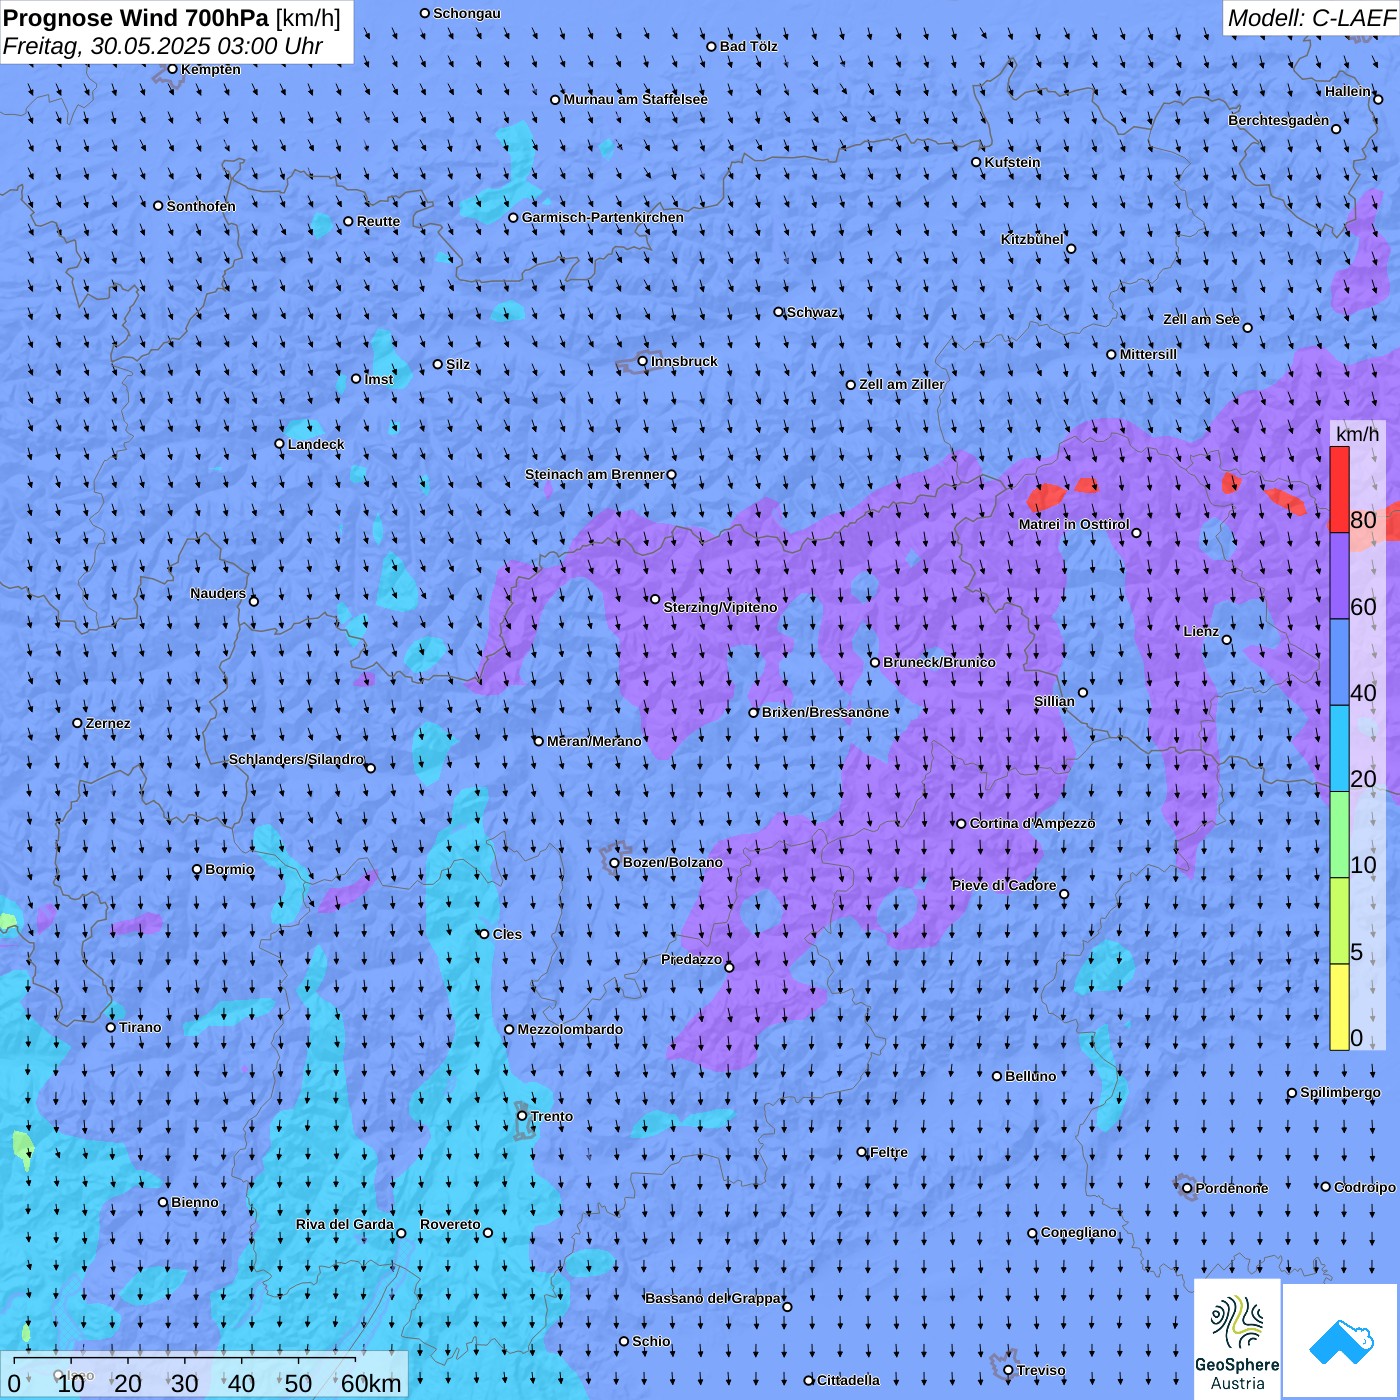Click the red 80 km/h legend color
The image size is (1400, 1400).
(x=1339, y=489)
